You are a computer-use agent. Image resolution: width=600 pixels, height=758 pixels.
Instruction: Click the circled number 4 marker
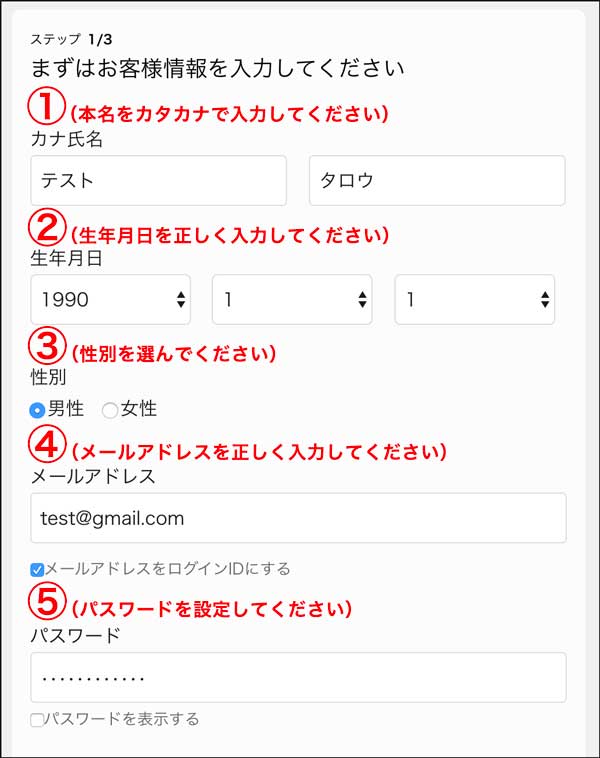tap(46, 444)
